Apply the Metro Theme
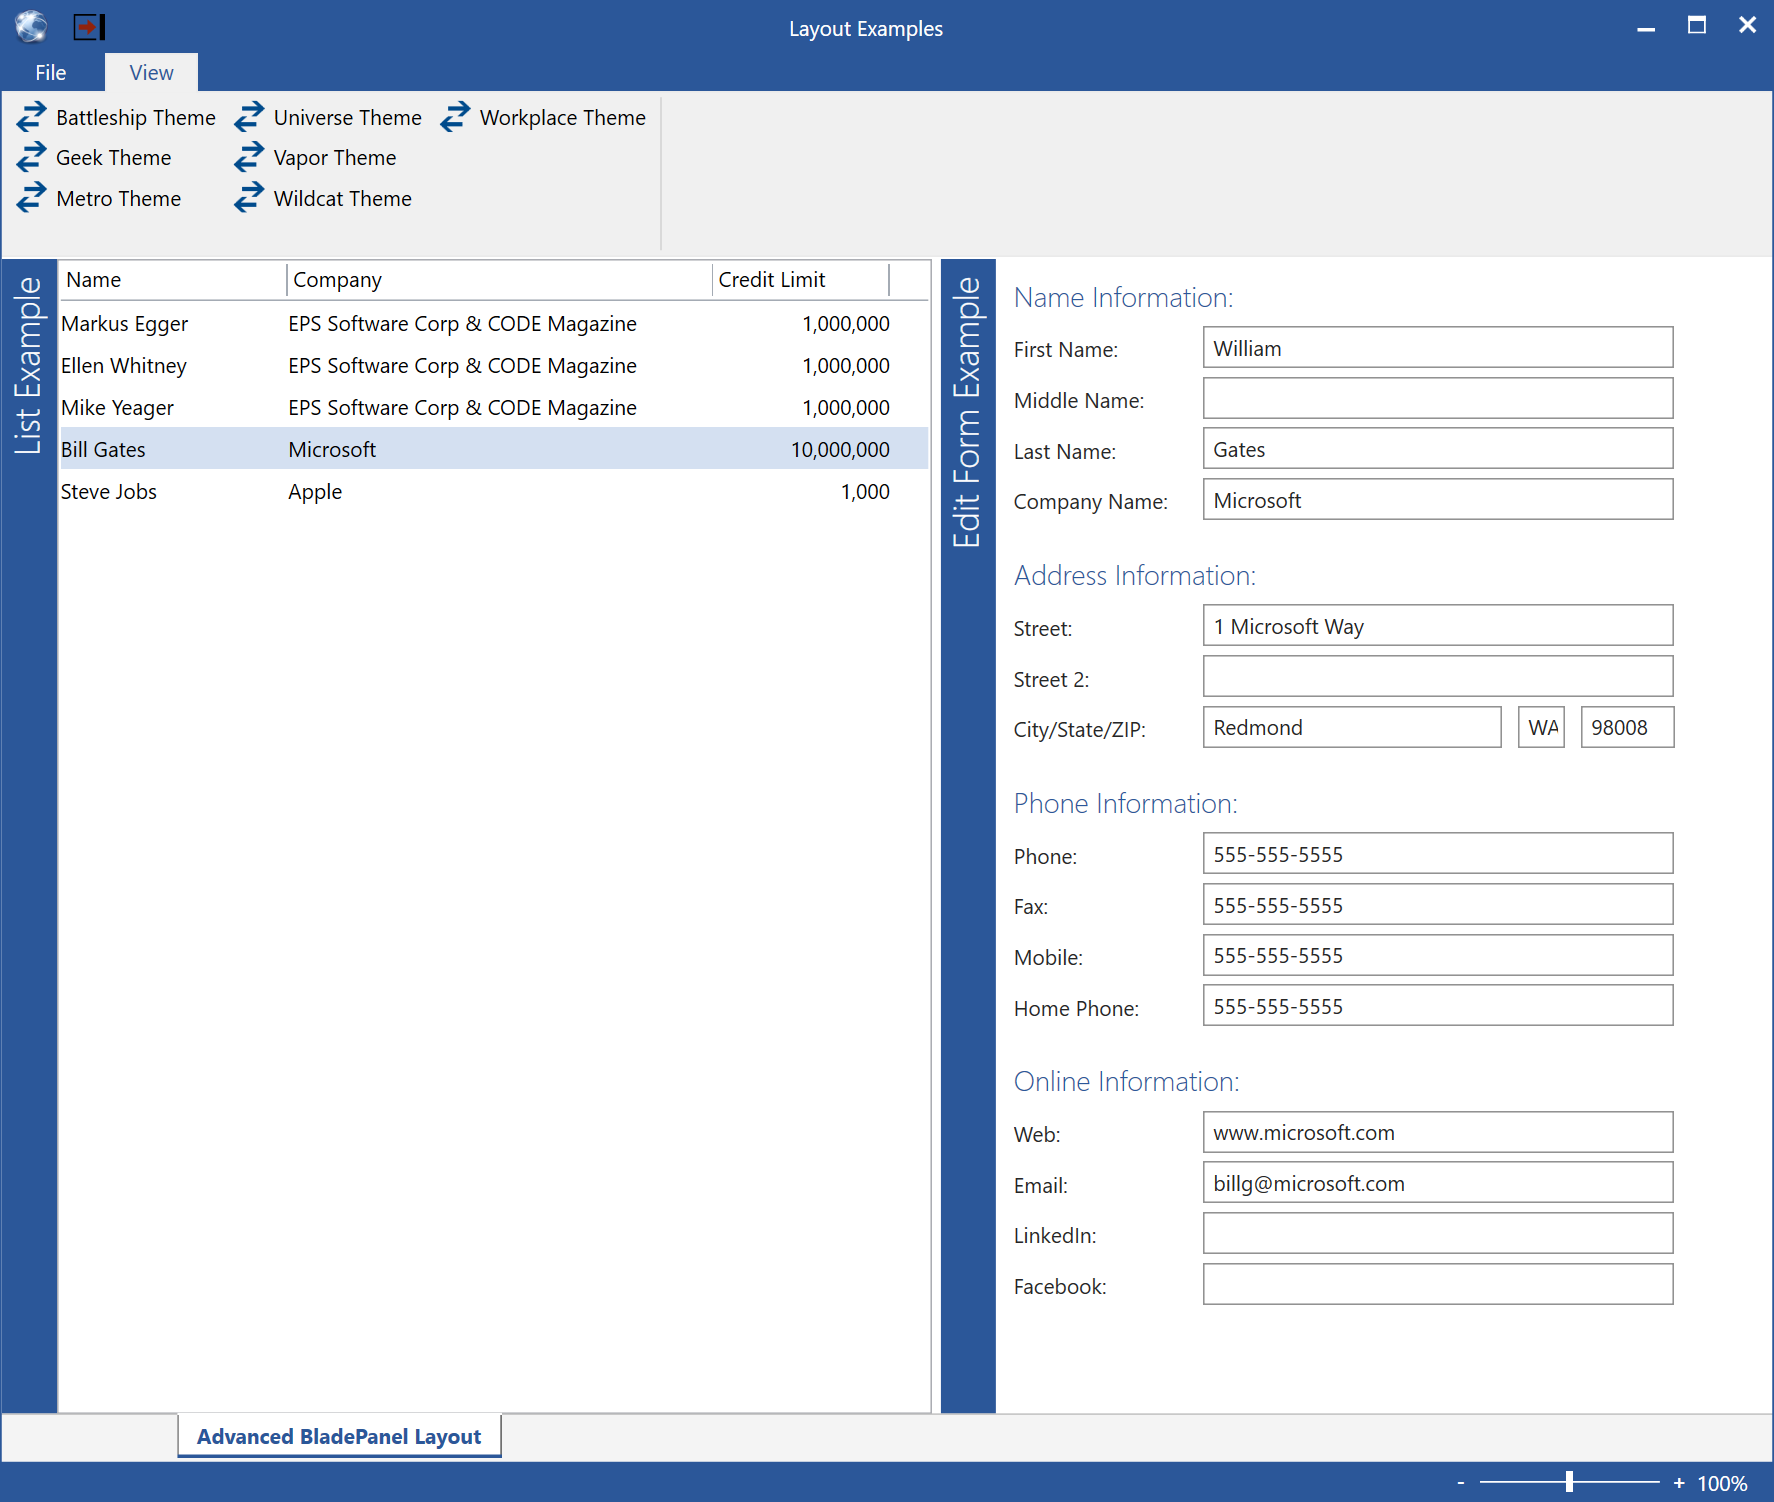Screen dimensions: 1774x1502 click(99, 198)
